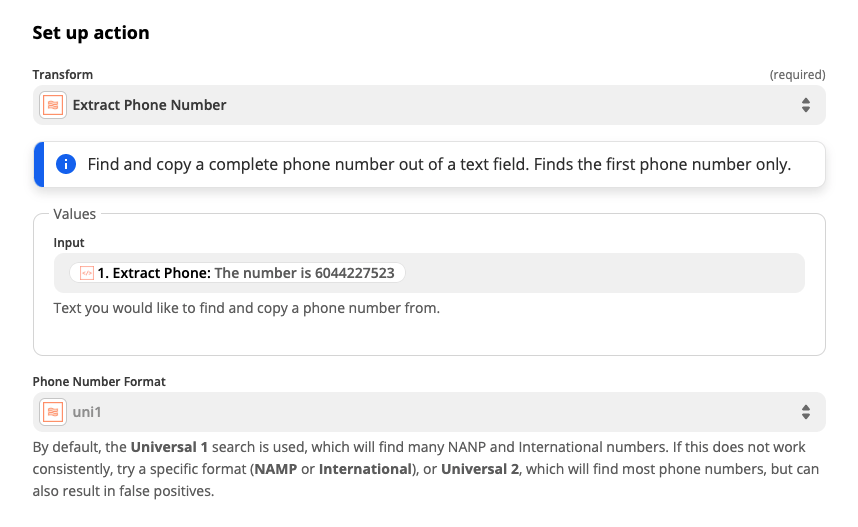858x527 pixels.
Task: Click the Formatter icon in the Transform field
Action: tap(53, 105)
